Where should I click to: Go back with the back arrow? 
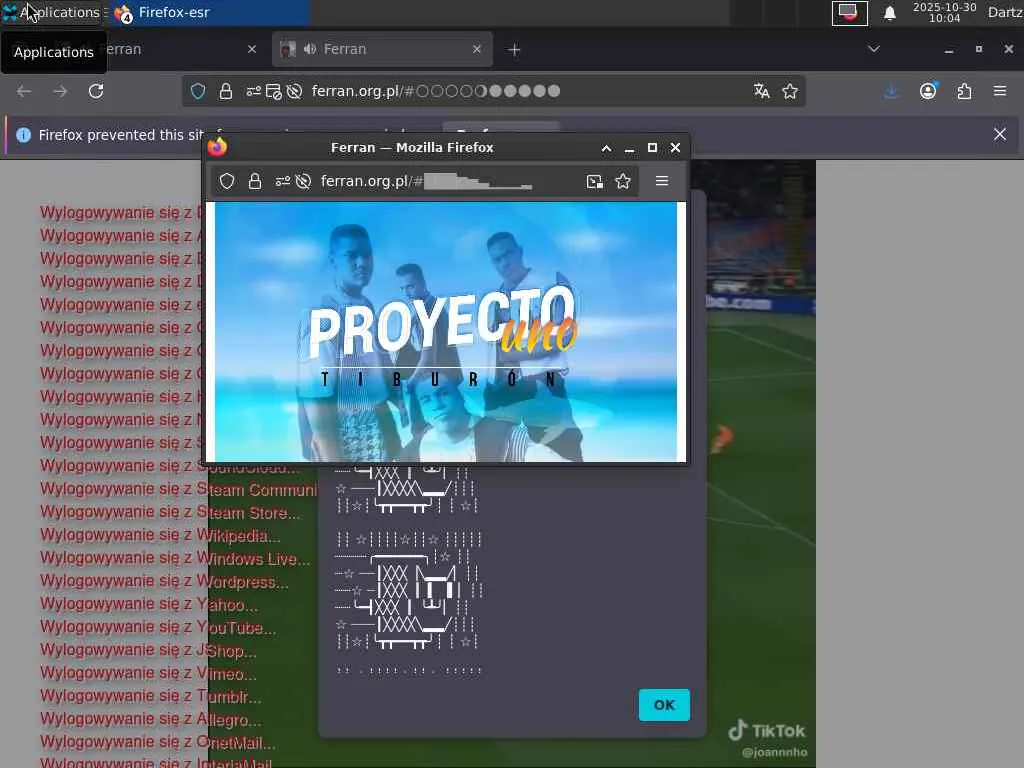[24, 91]
